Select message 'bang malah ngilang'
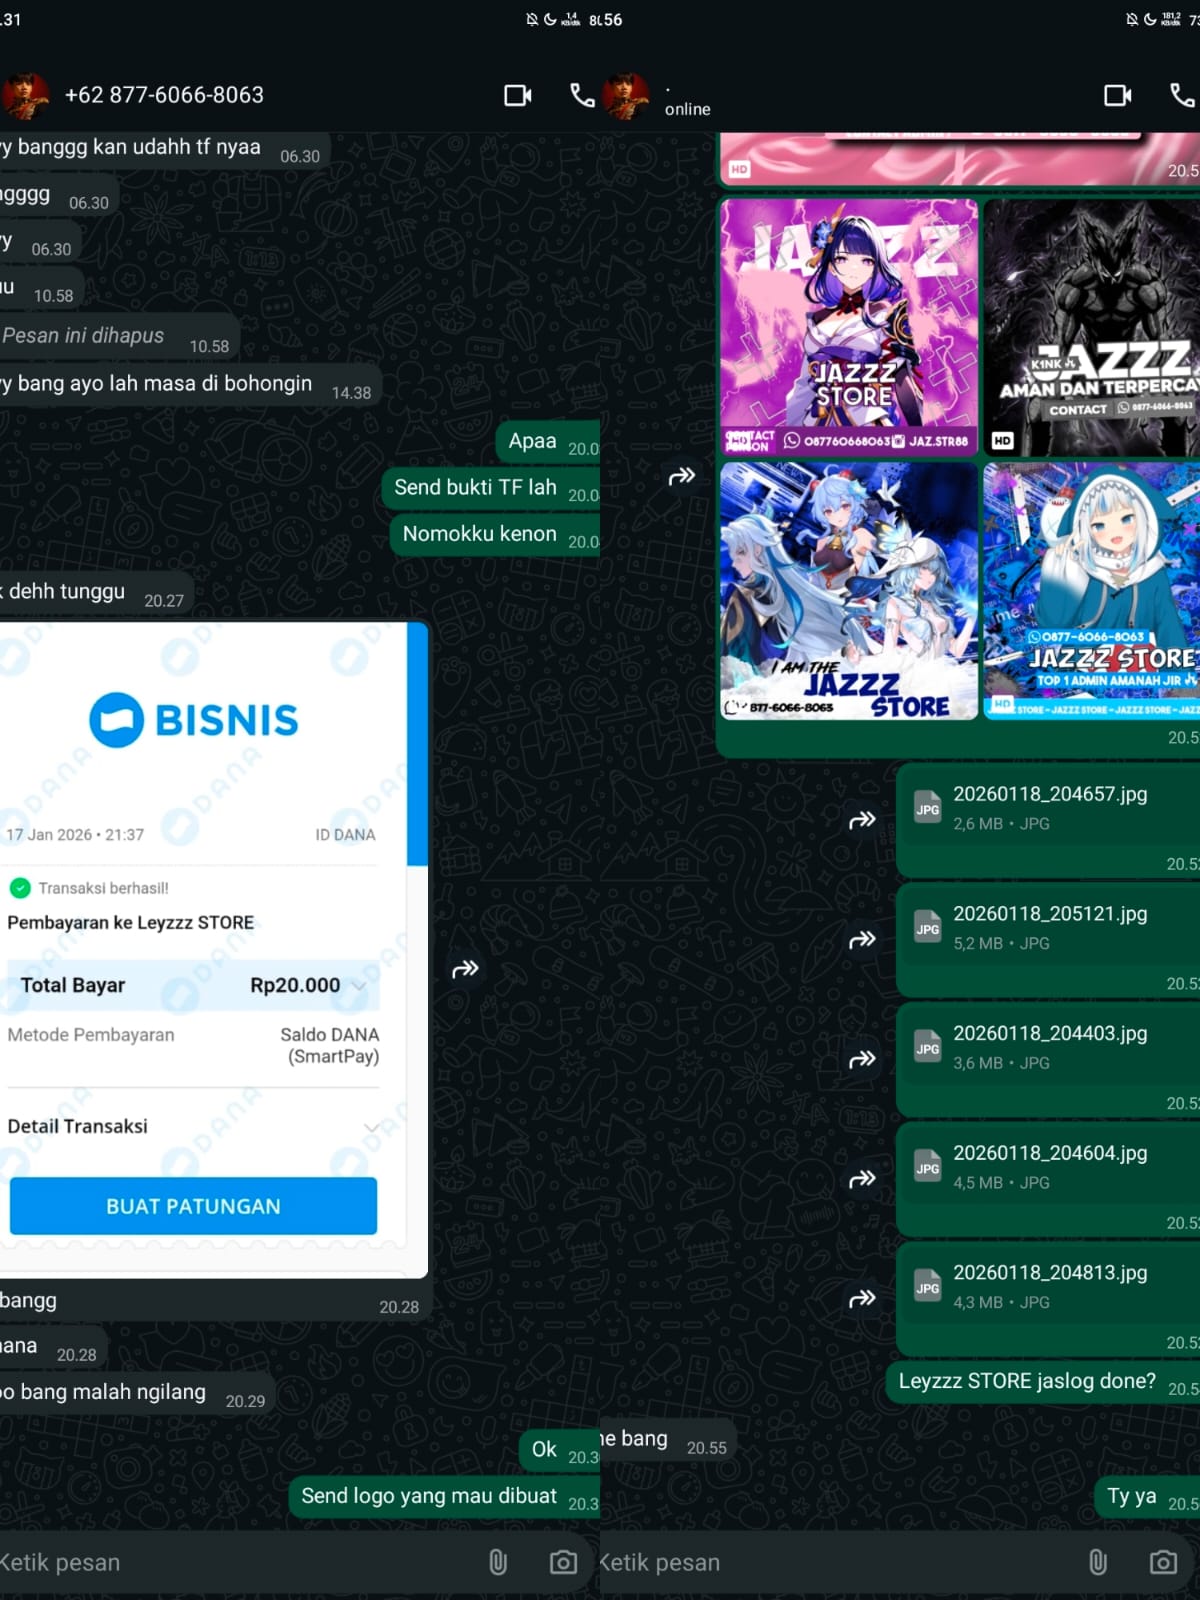The image size is (1200, 1600). [x=137, y=1392]
